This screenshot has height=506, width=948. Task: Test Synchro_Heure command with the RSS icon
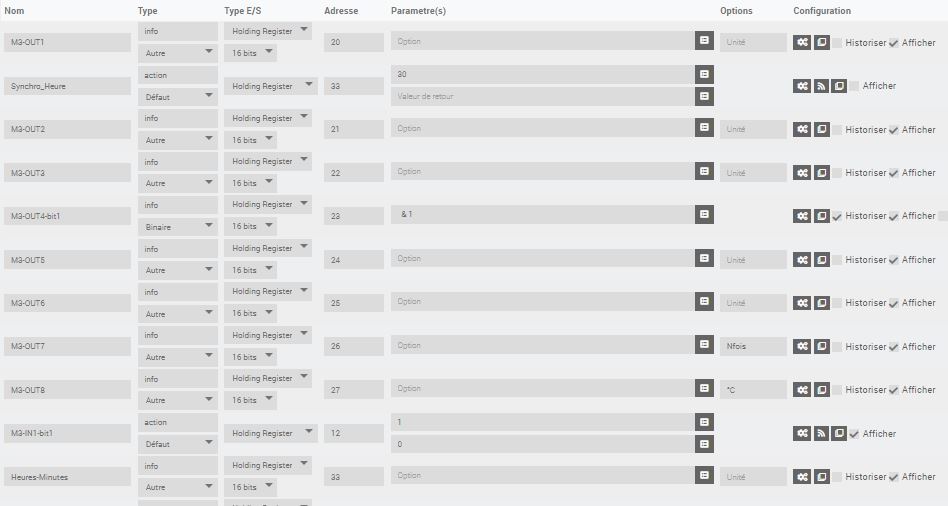point(820,86)
